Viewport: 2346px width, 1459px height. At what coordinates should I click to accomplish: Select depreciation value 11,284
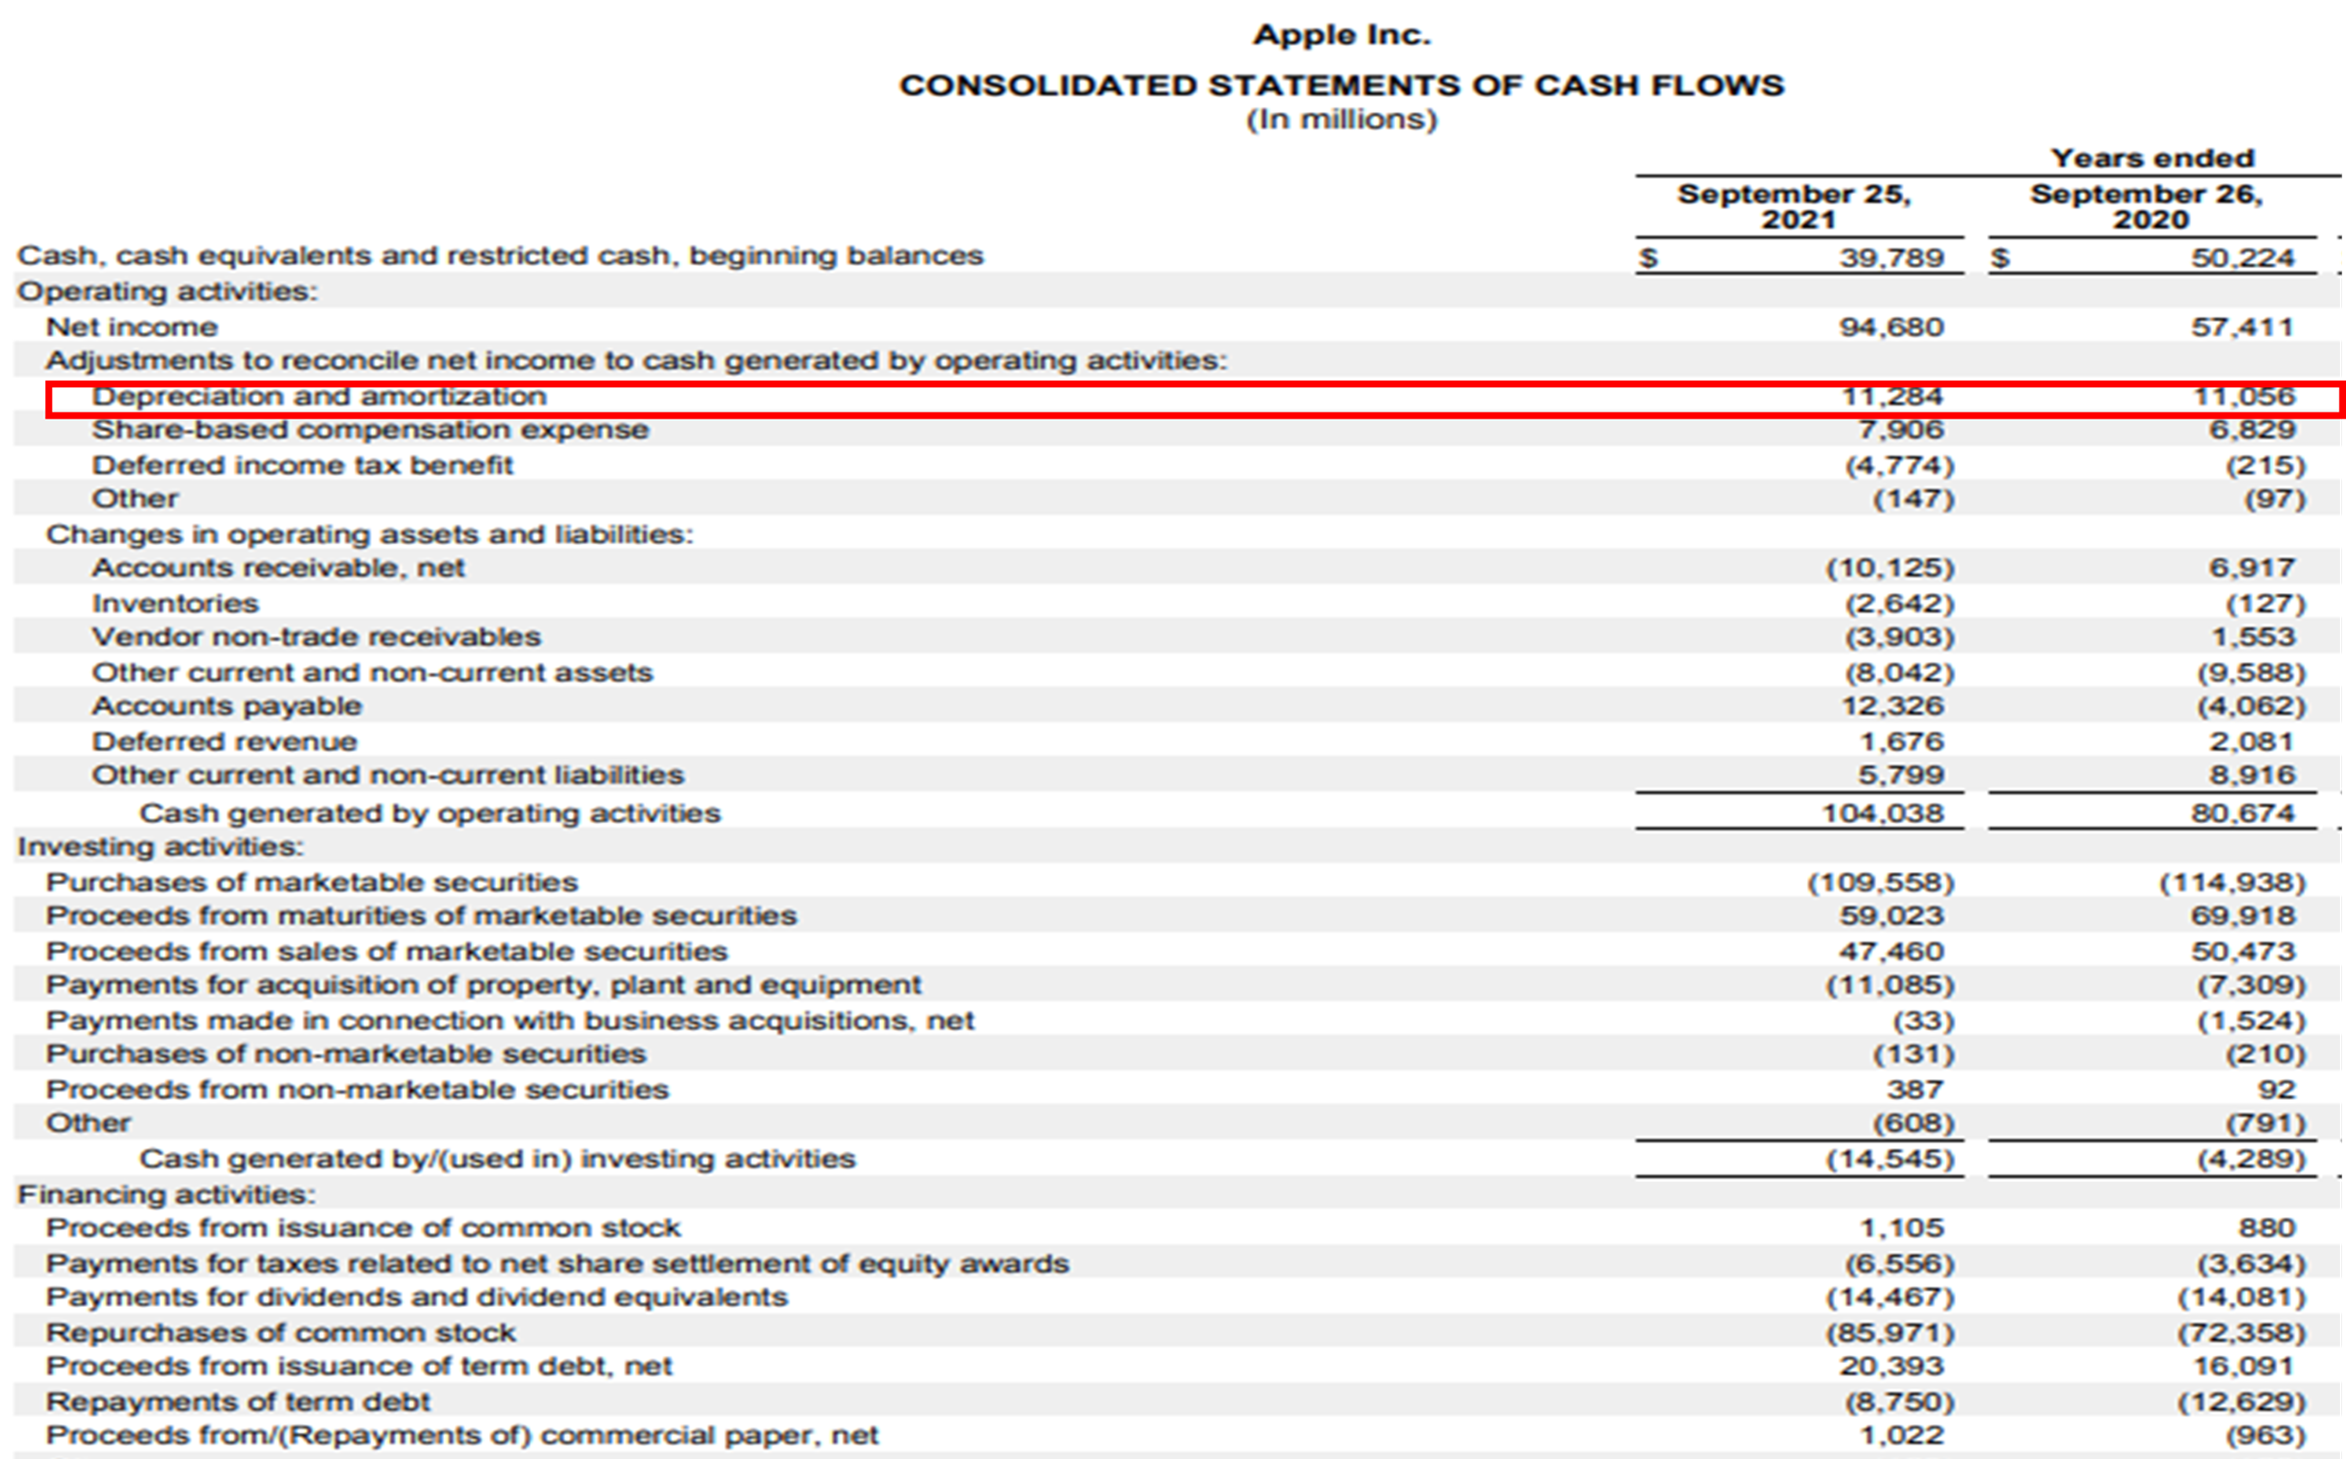pyautogui.click(x=1893, y=396)
